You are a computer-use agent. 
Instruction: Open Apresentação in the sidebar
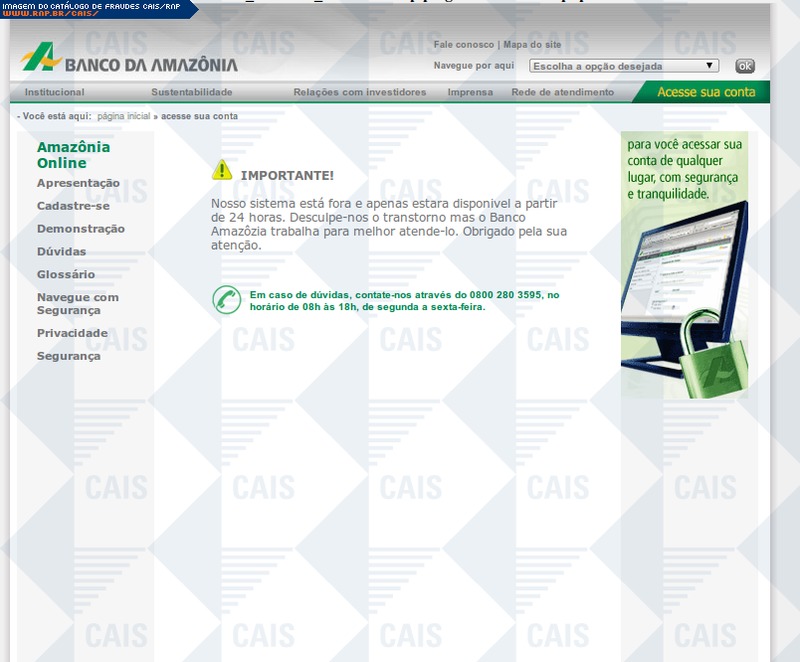(x=78, y=183)
